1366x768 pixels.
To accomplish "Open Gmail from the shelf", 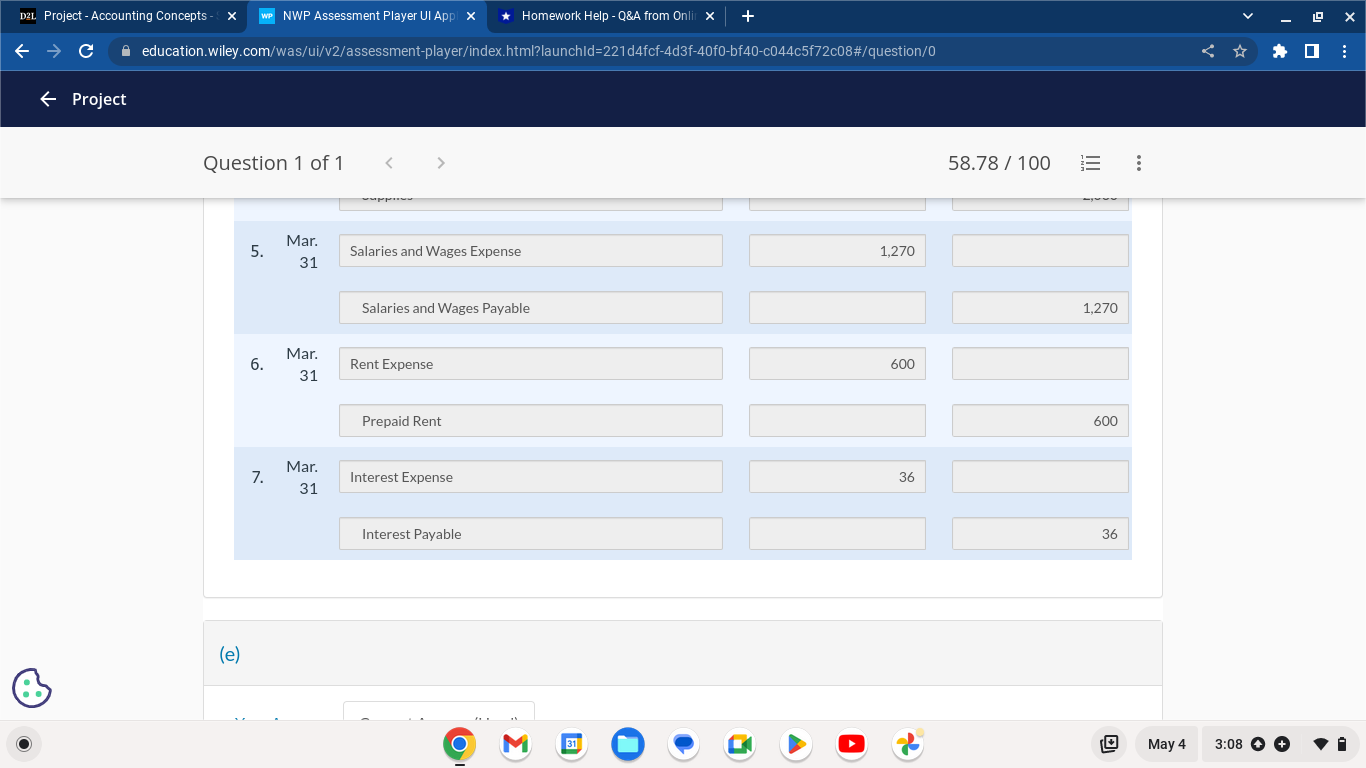I will pyautogui.click(x=514, y=744).
